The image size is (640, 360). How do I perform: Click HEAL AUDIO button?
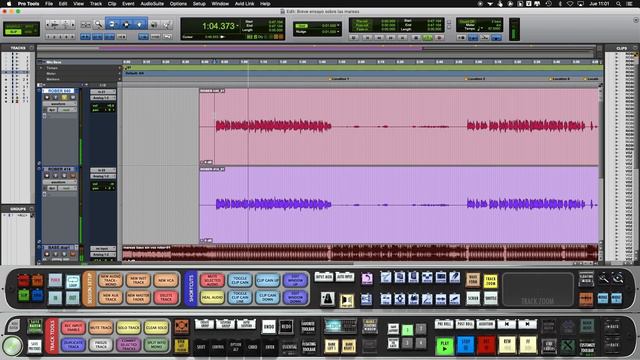(x=212, y=298)
